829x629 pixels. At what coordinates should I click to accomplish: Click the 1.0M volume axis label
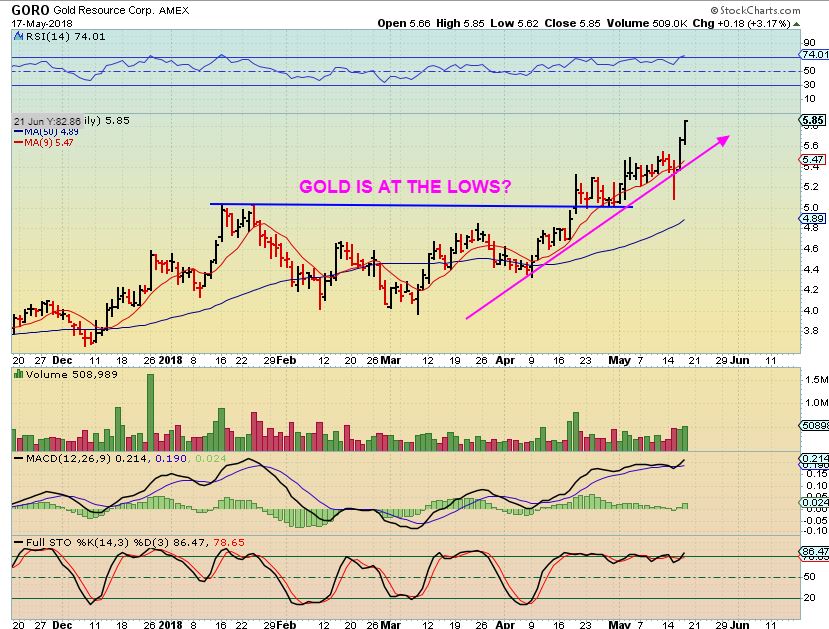click(x=816, y=403)
